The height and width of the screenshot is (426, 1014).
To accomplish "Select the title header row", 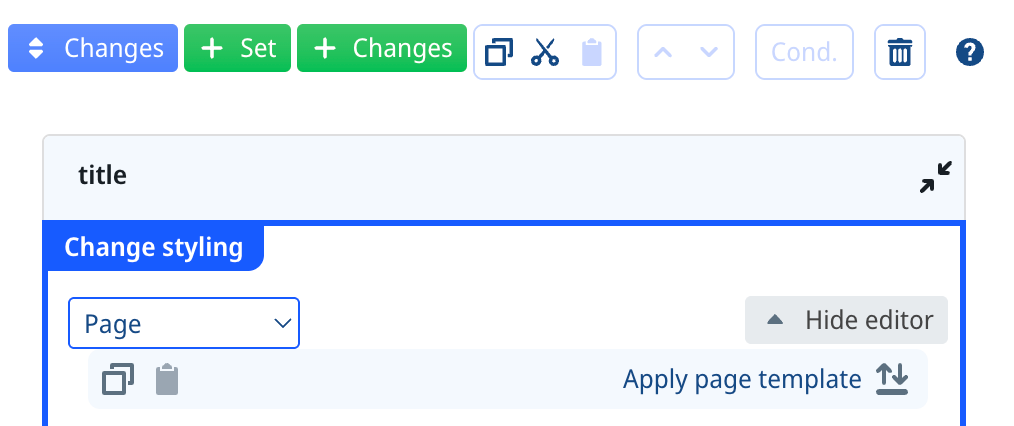I will (x=504, y=177).
